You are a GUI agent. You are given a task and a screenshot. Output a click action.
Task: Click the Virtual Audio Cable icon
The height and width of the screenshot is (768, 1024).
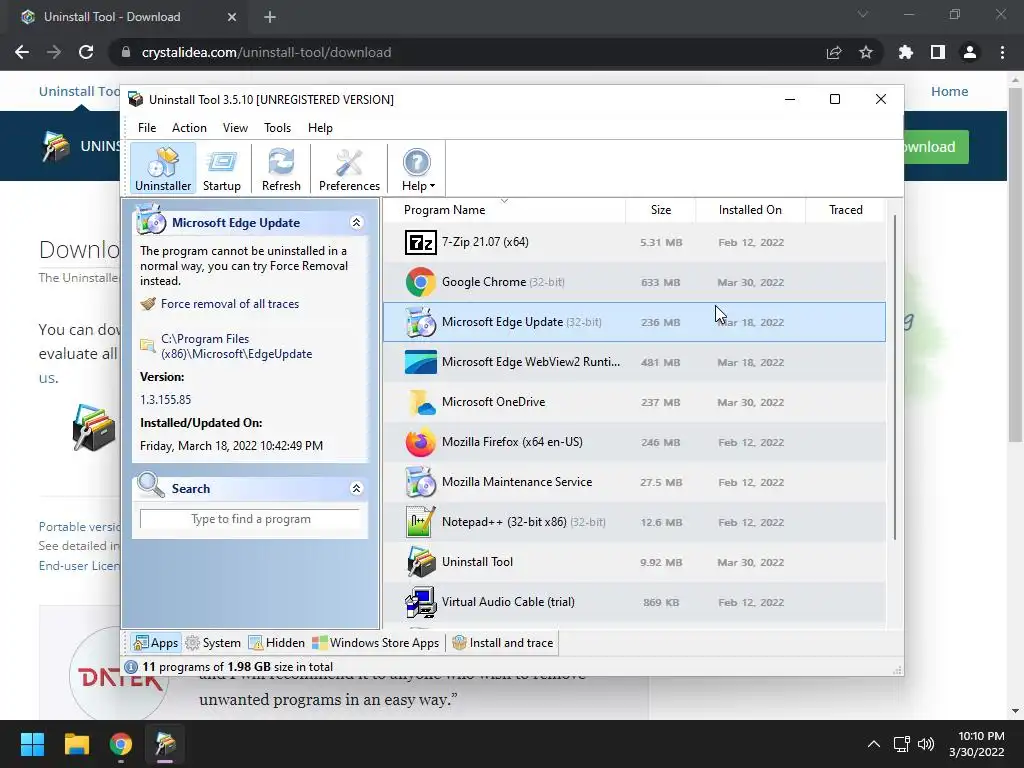[421, 602]
